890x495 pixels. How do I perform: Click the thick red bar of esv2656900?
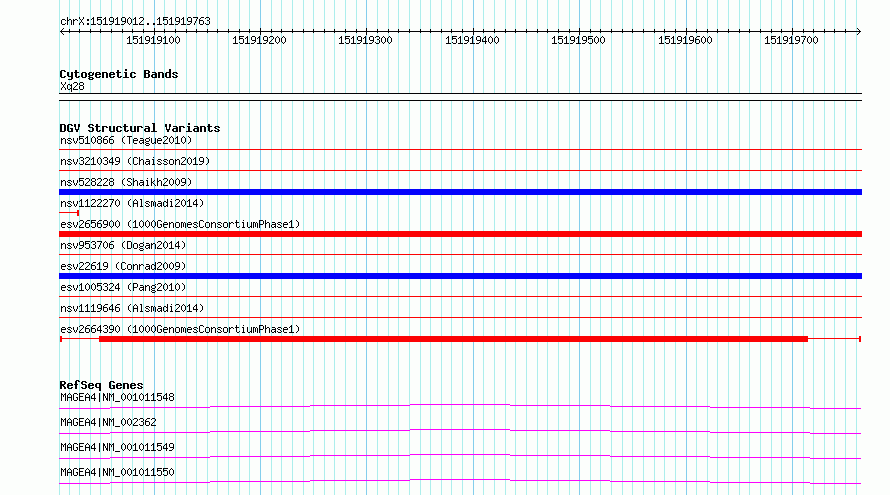coord(460,234)
